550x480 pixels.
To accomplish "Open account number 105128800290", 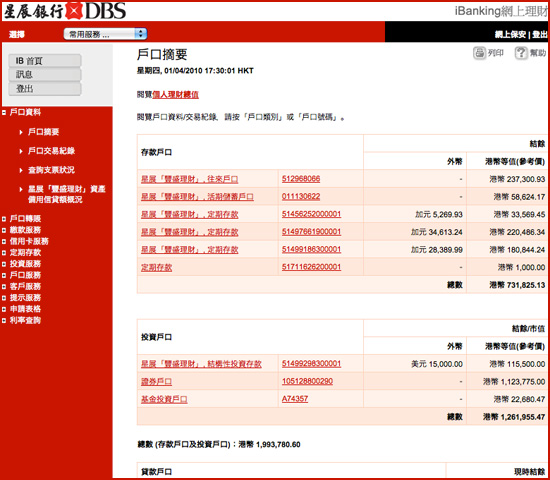I will (x=307, y=381).
